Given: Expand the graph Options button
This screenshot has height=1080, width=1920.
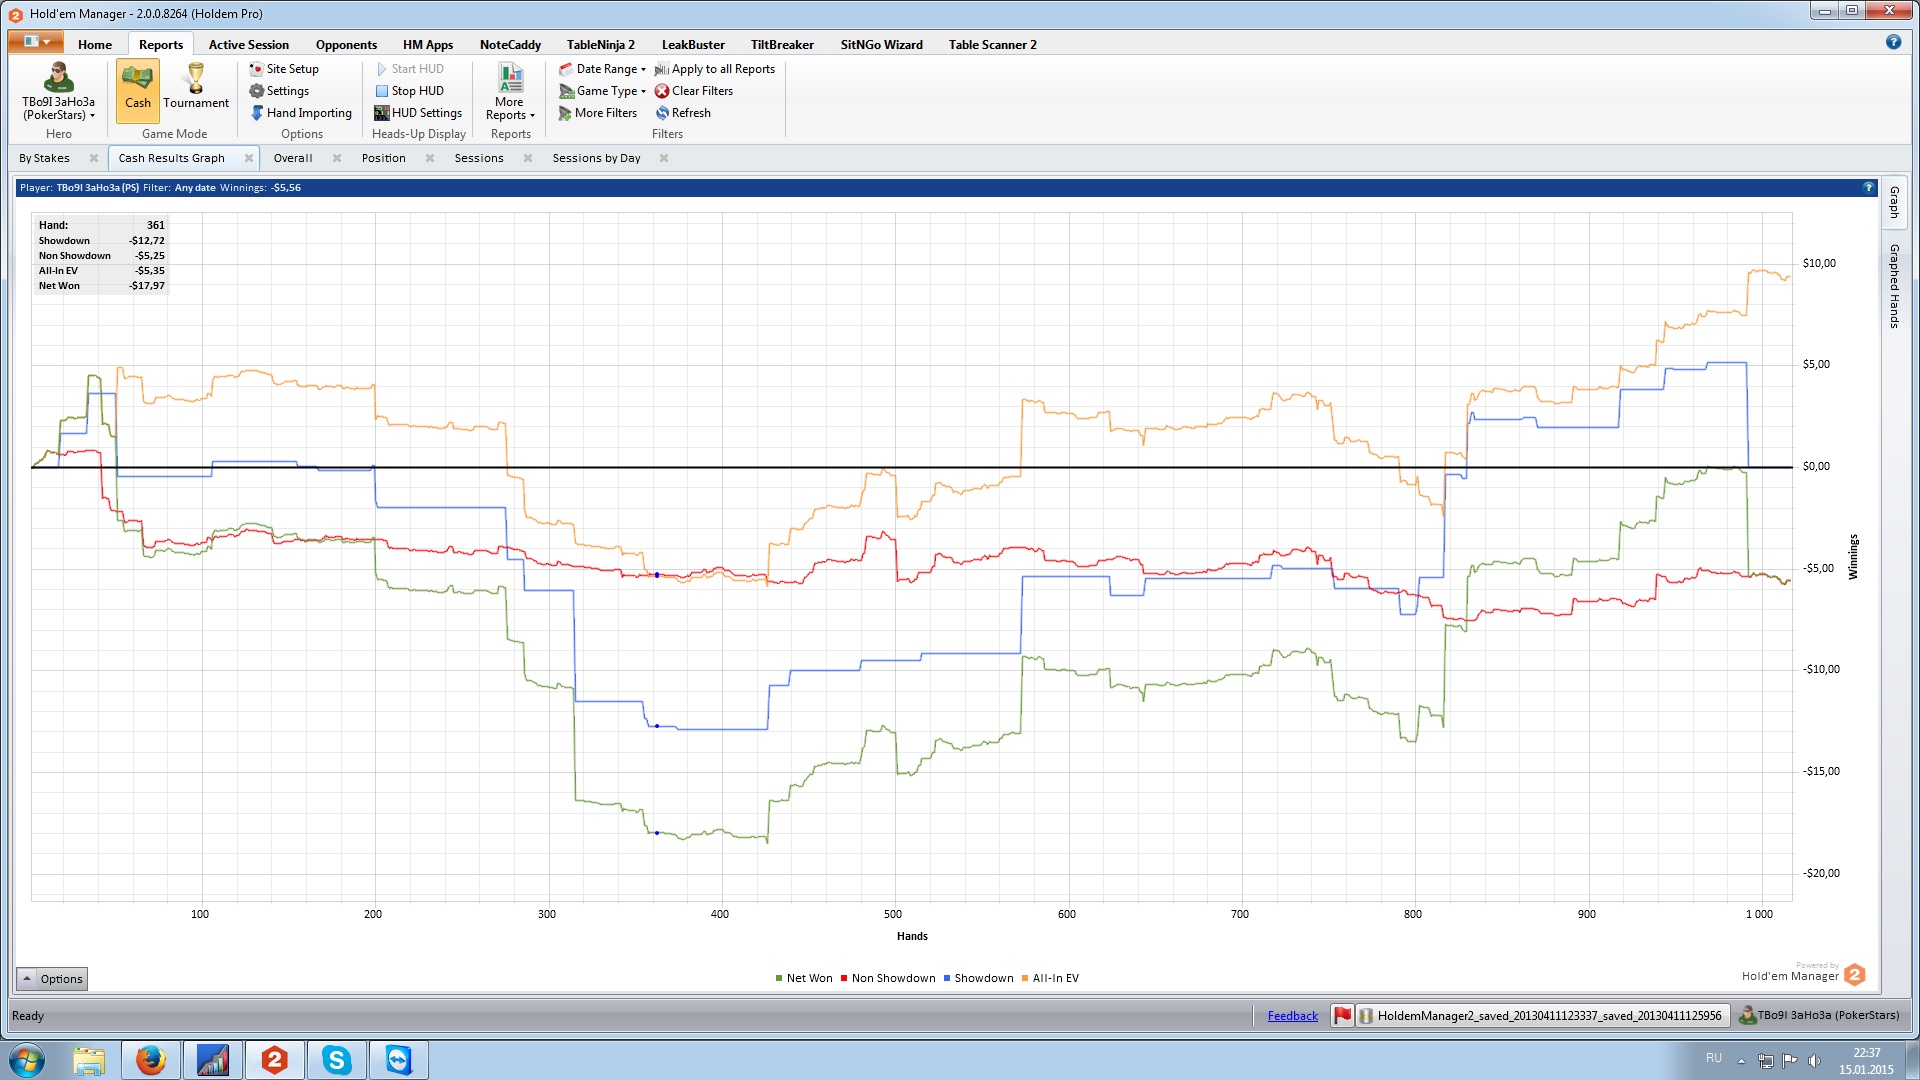Looking at the screenshot, I should coord(52,979).
